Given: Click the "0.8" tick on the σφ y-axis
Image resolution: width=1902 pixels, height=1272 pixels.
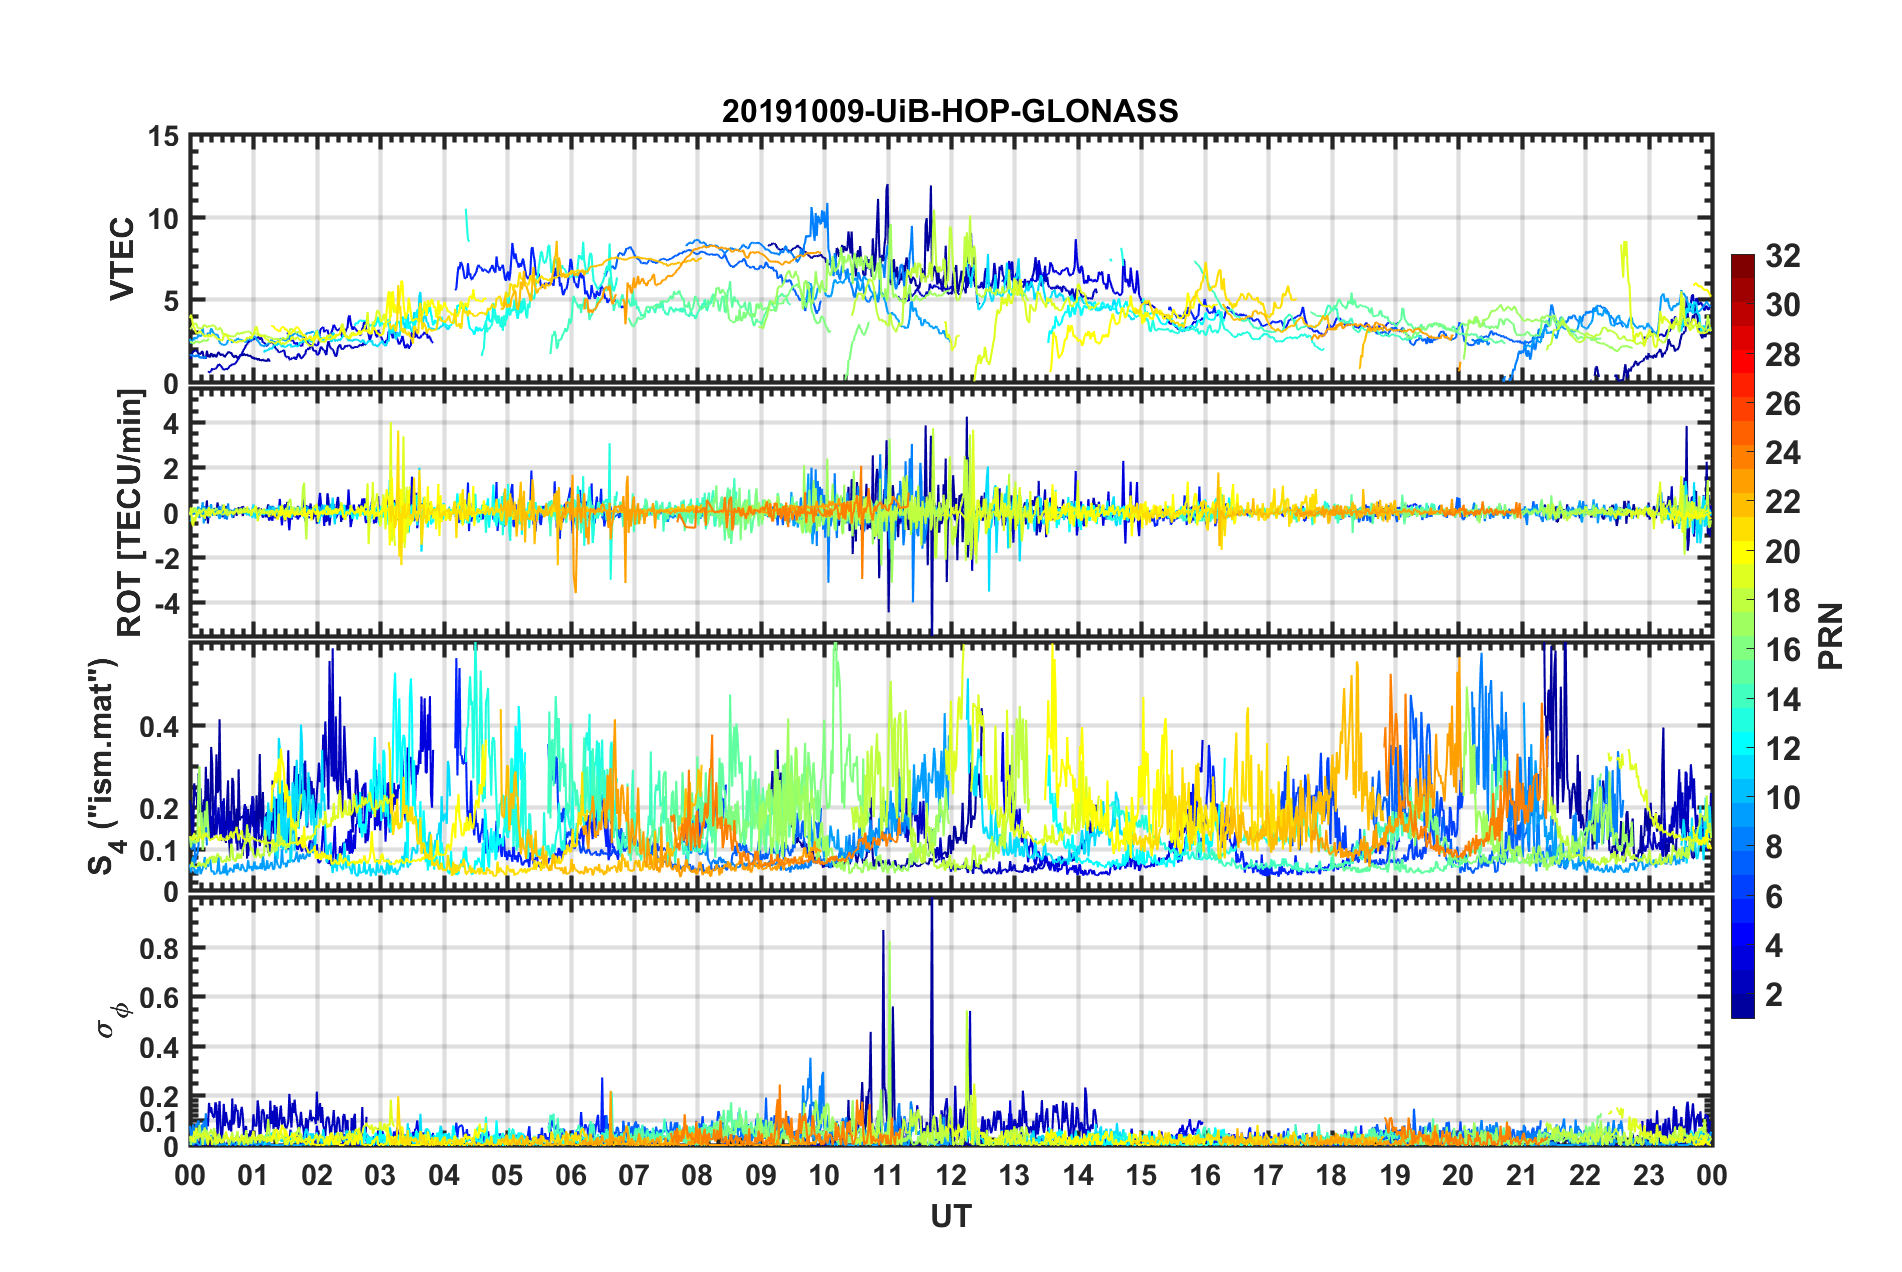Looking at the screenshot, I should point(159,948).
